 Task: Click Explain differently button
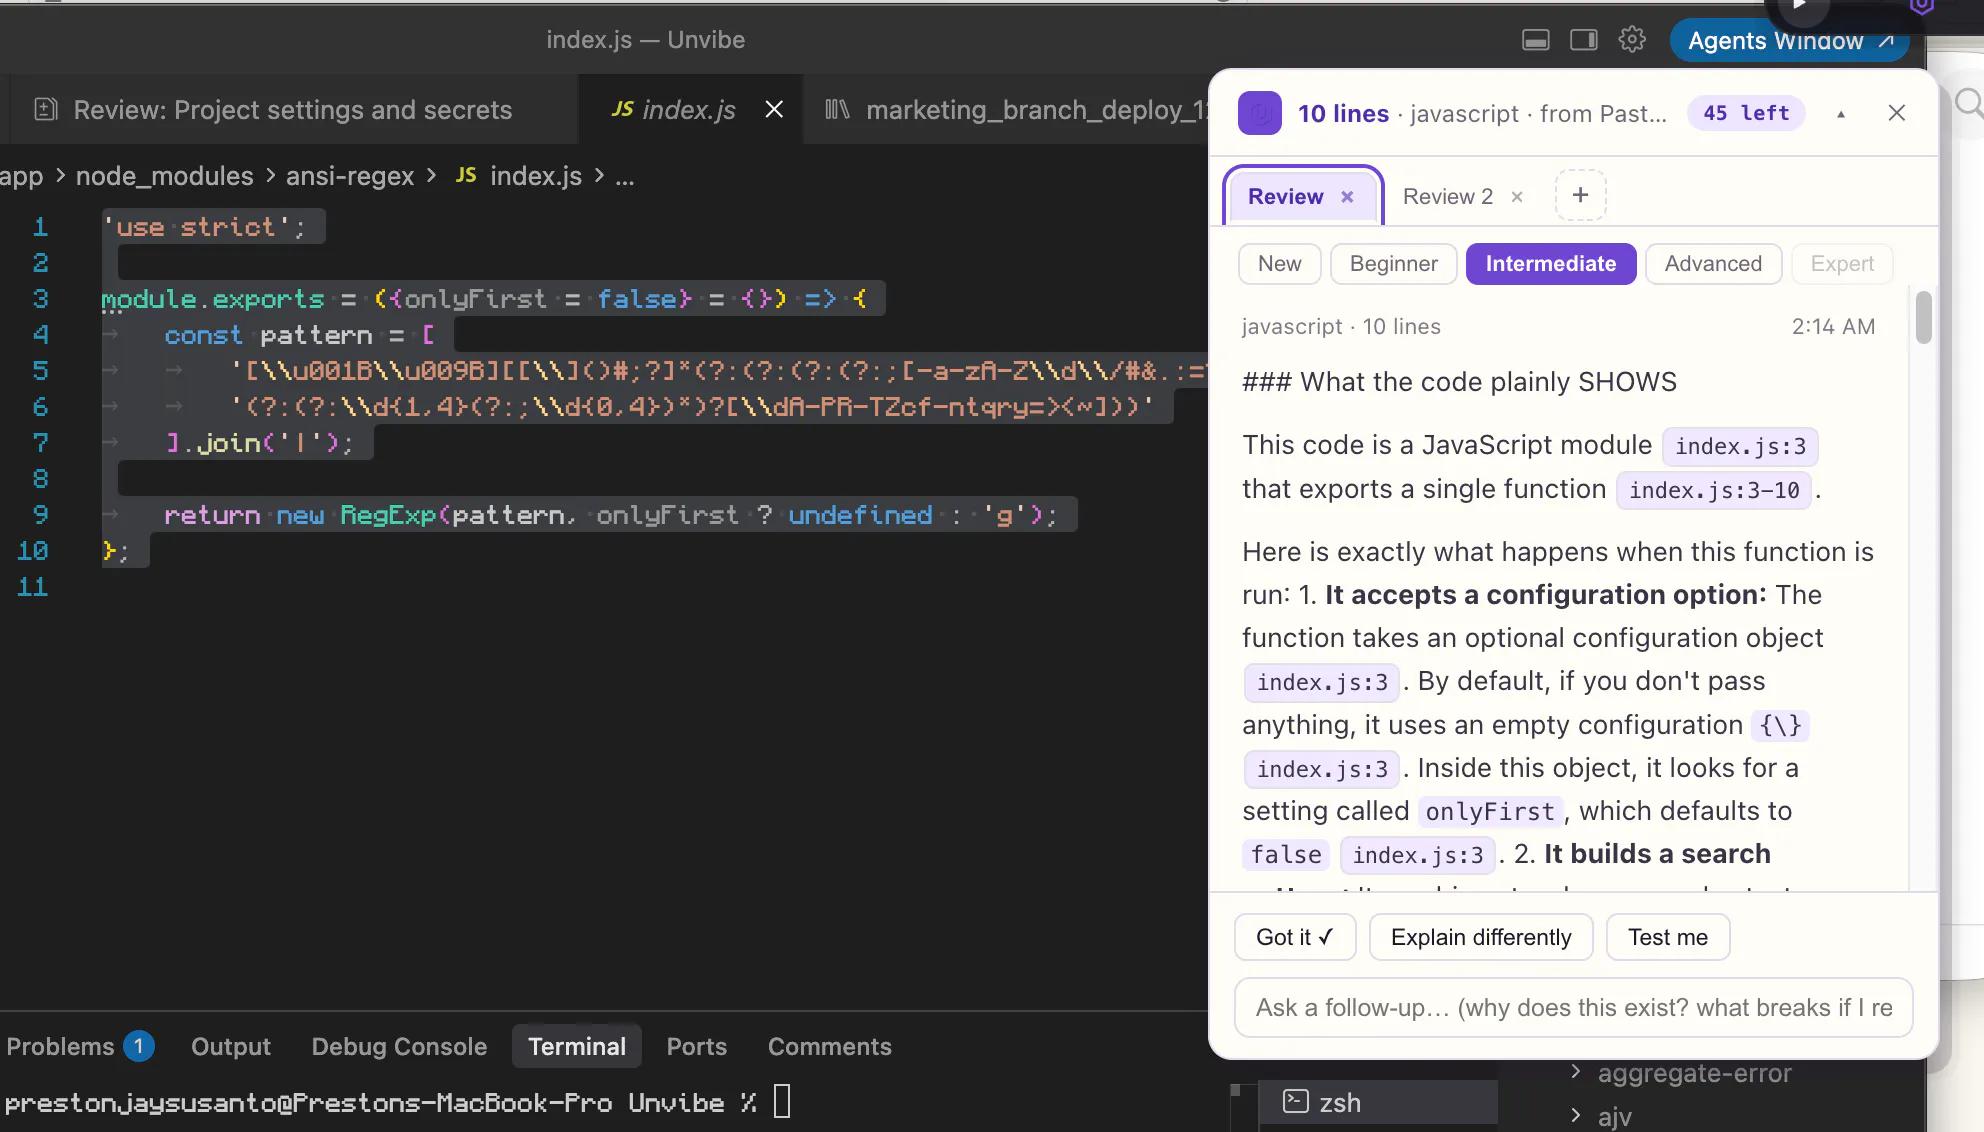point(1481,937)
